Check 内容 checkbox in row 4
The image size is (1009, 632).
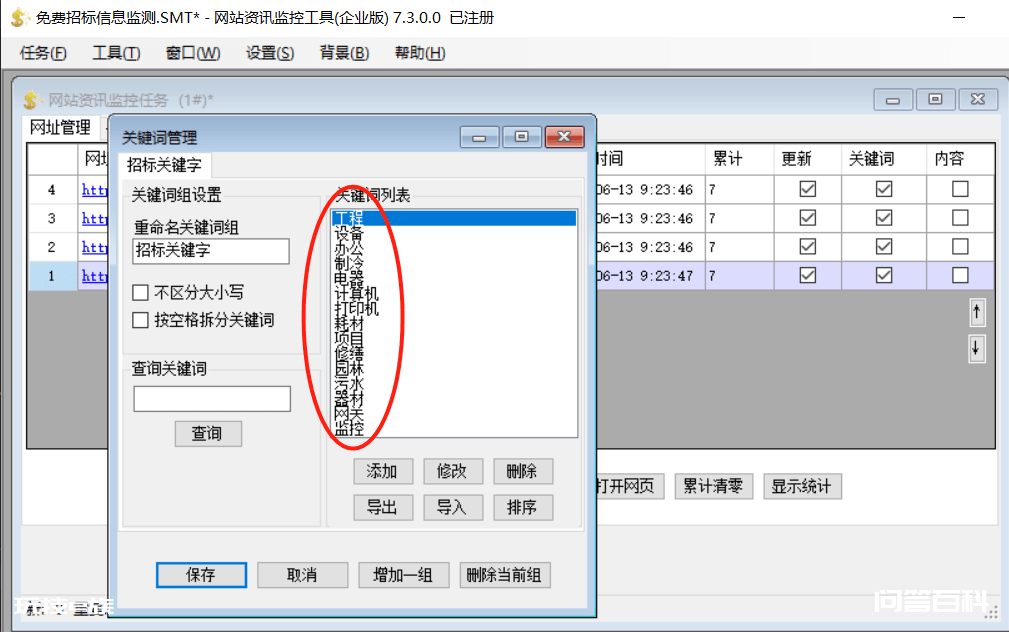960,189
